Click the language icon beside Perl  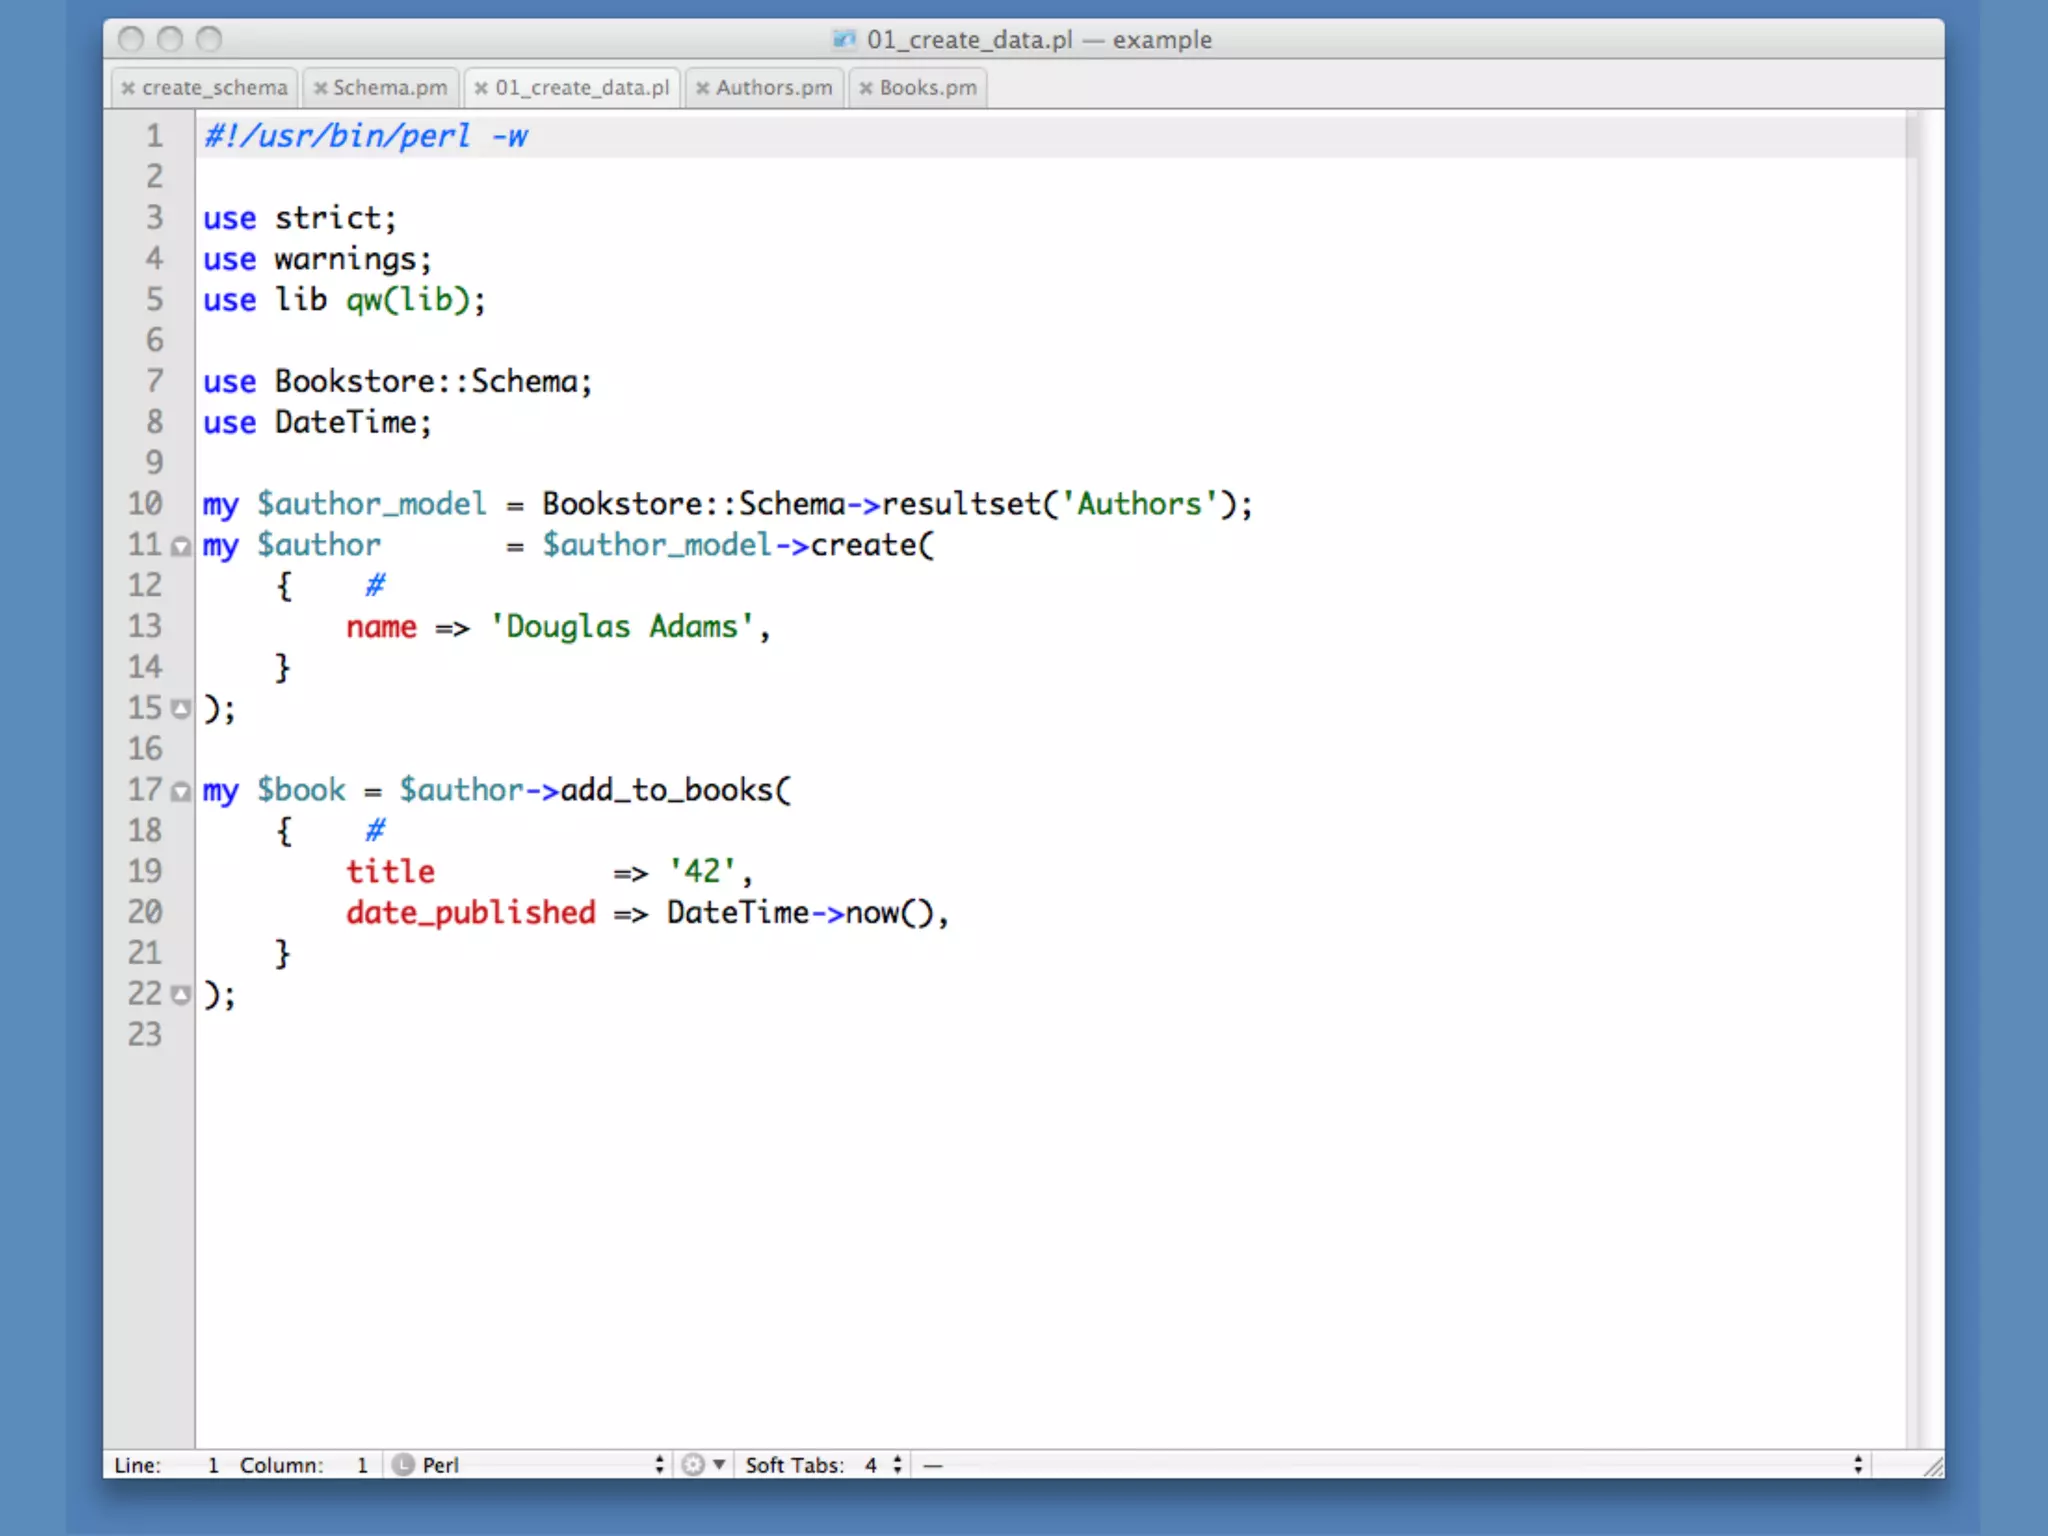click(x=403, y=1465)
